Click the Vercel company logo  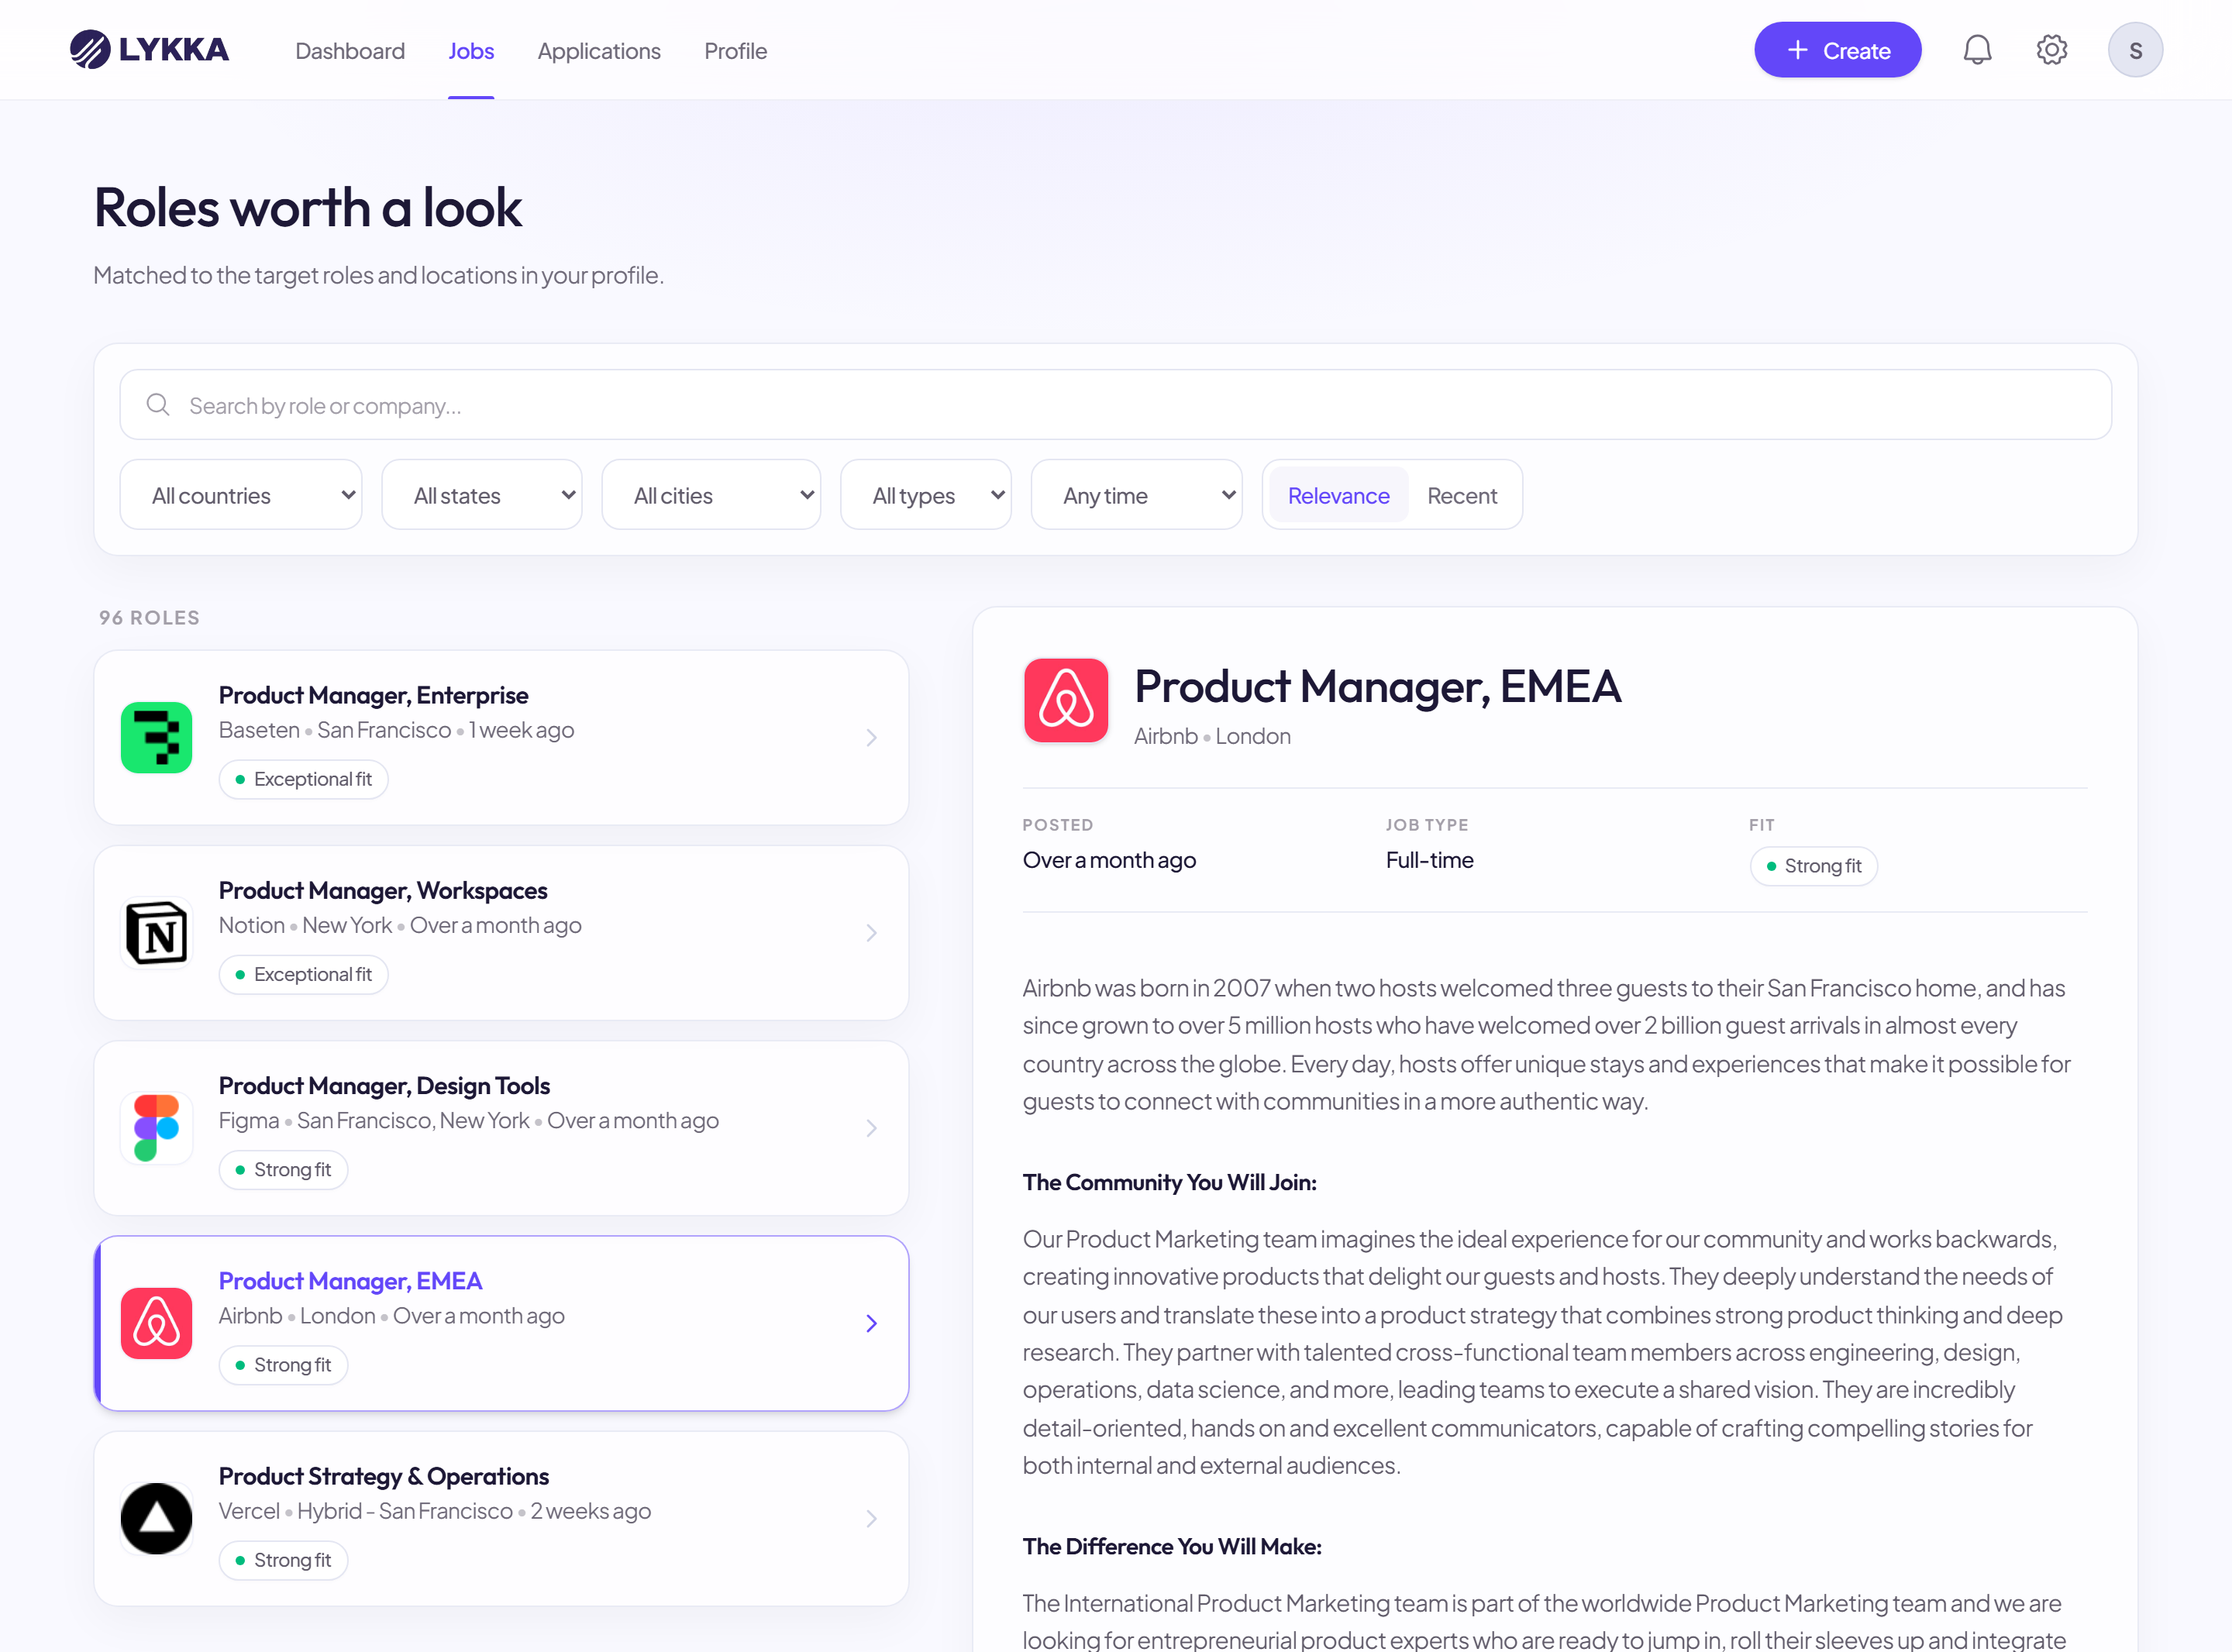coord(156,1518)
